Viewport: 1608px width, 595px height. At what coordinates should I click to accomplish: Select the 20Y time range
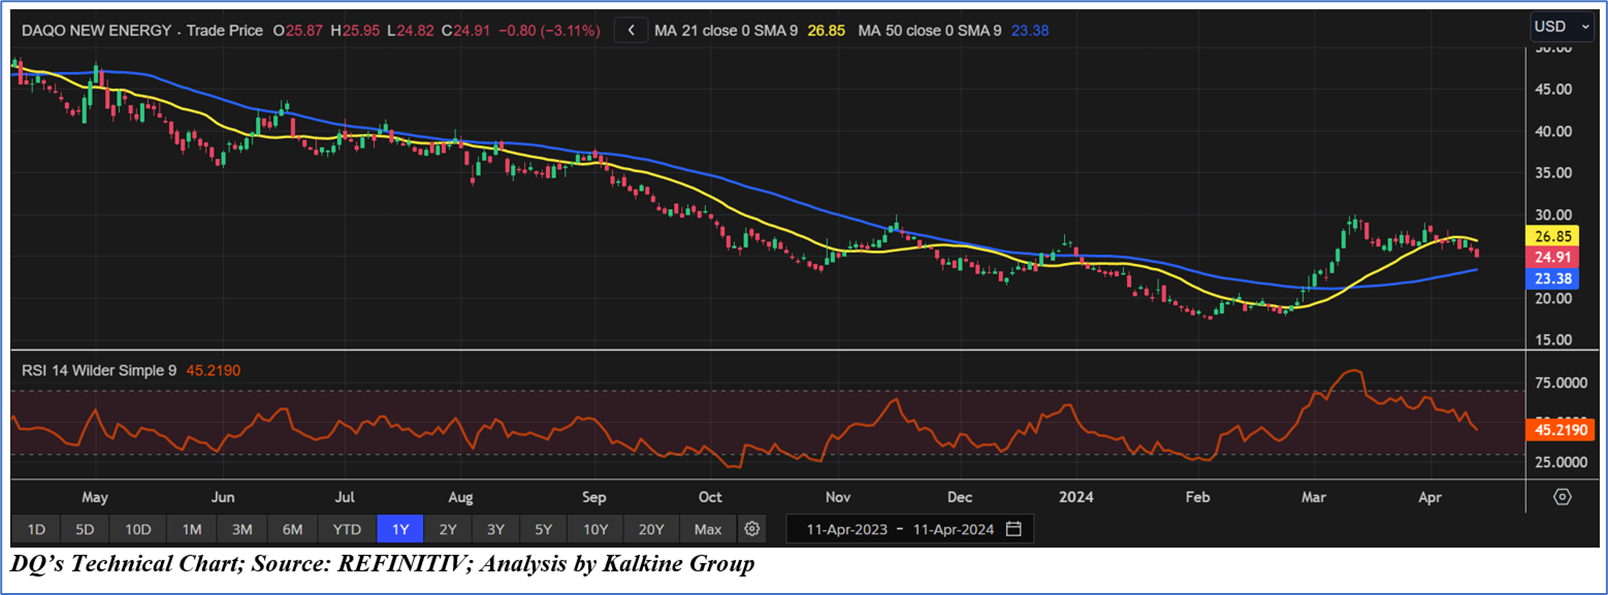(651, 529)
